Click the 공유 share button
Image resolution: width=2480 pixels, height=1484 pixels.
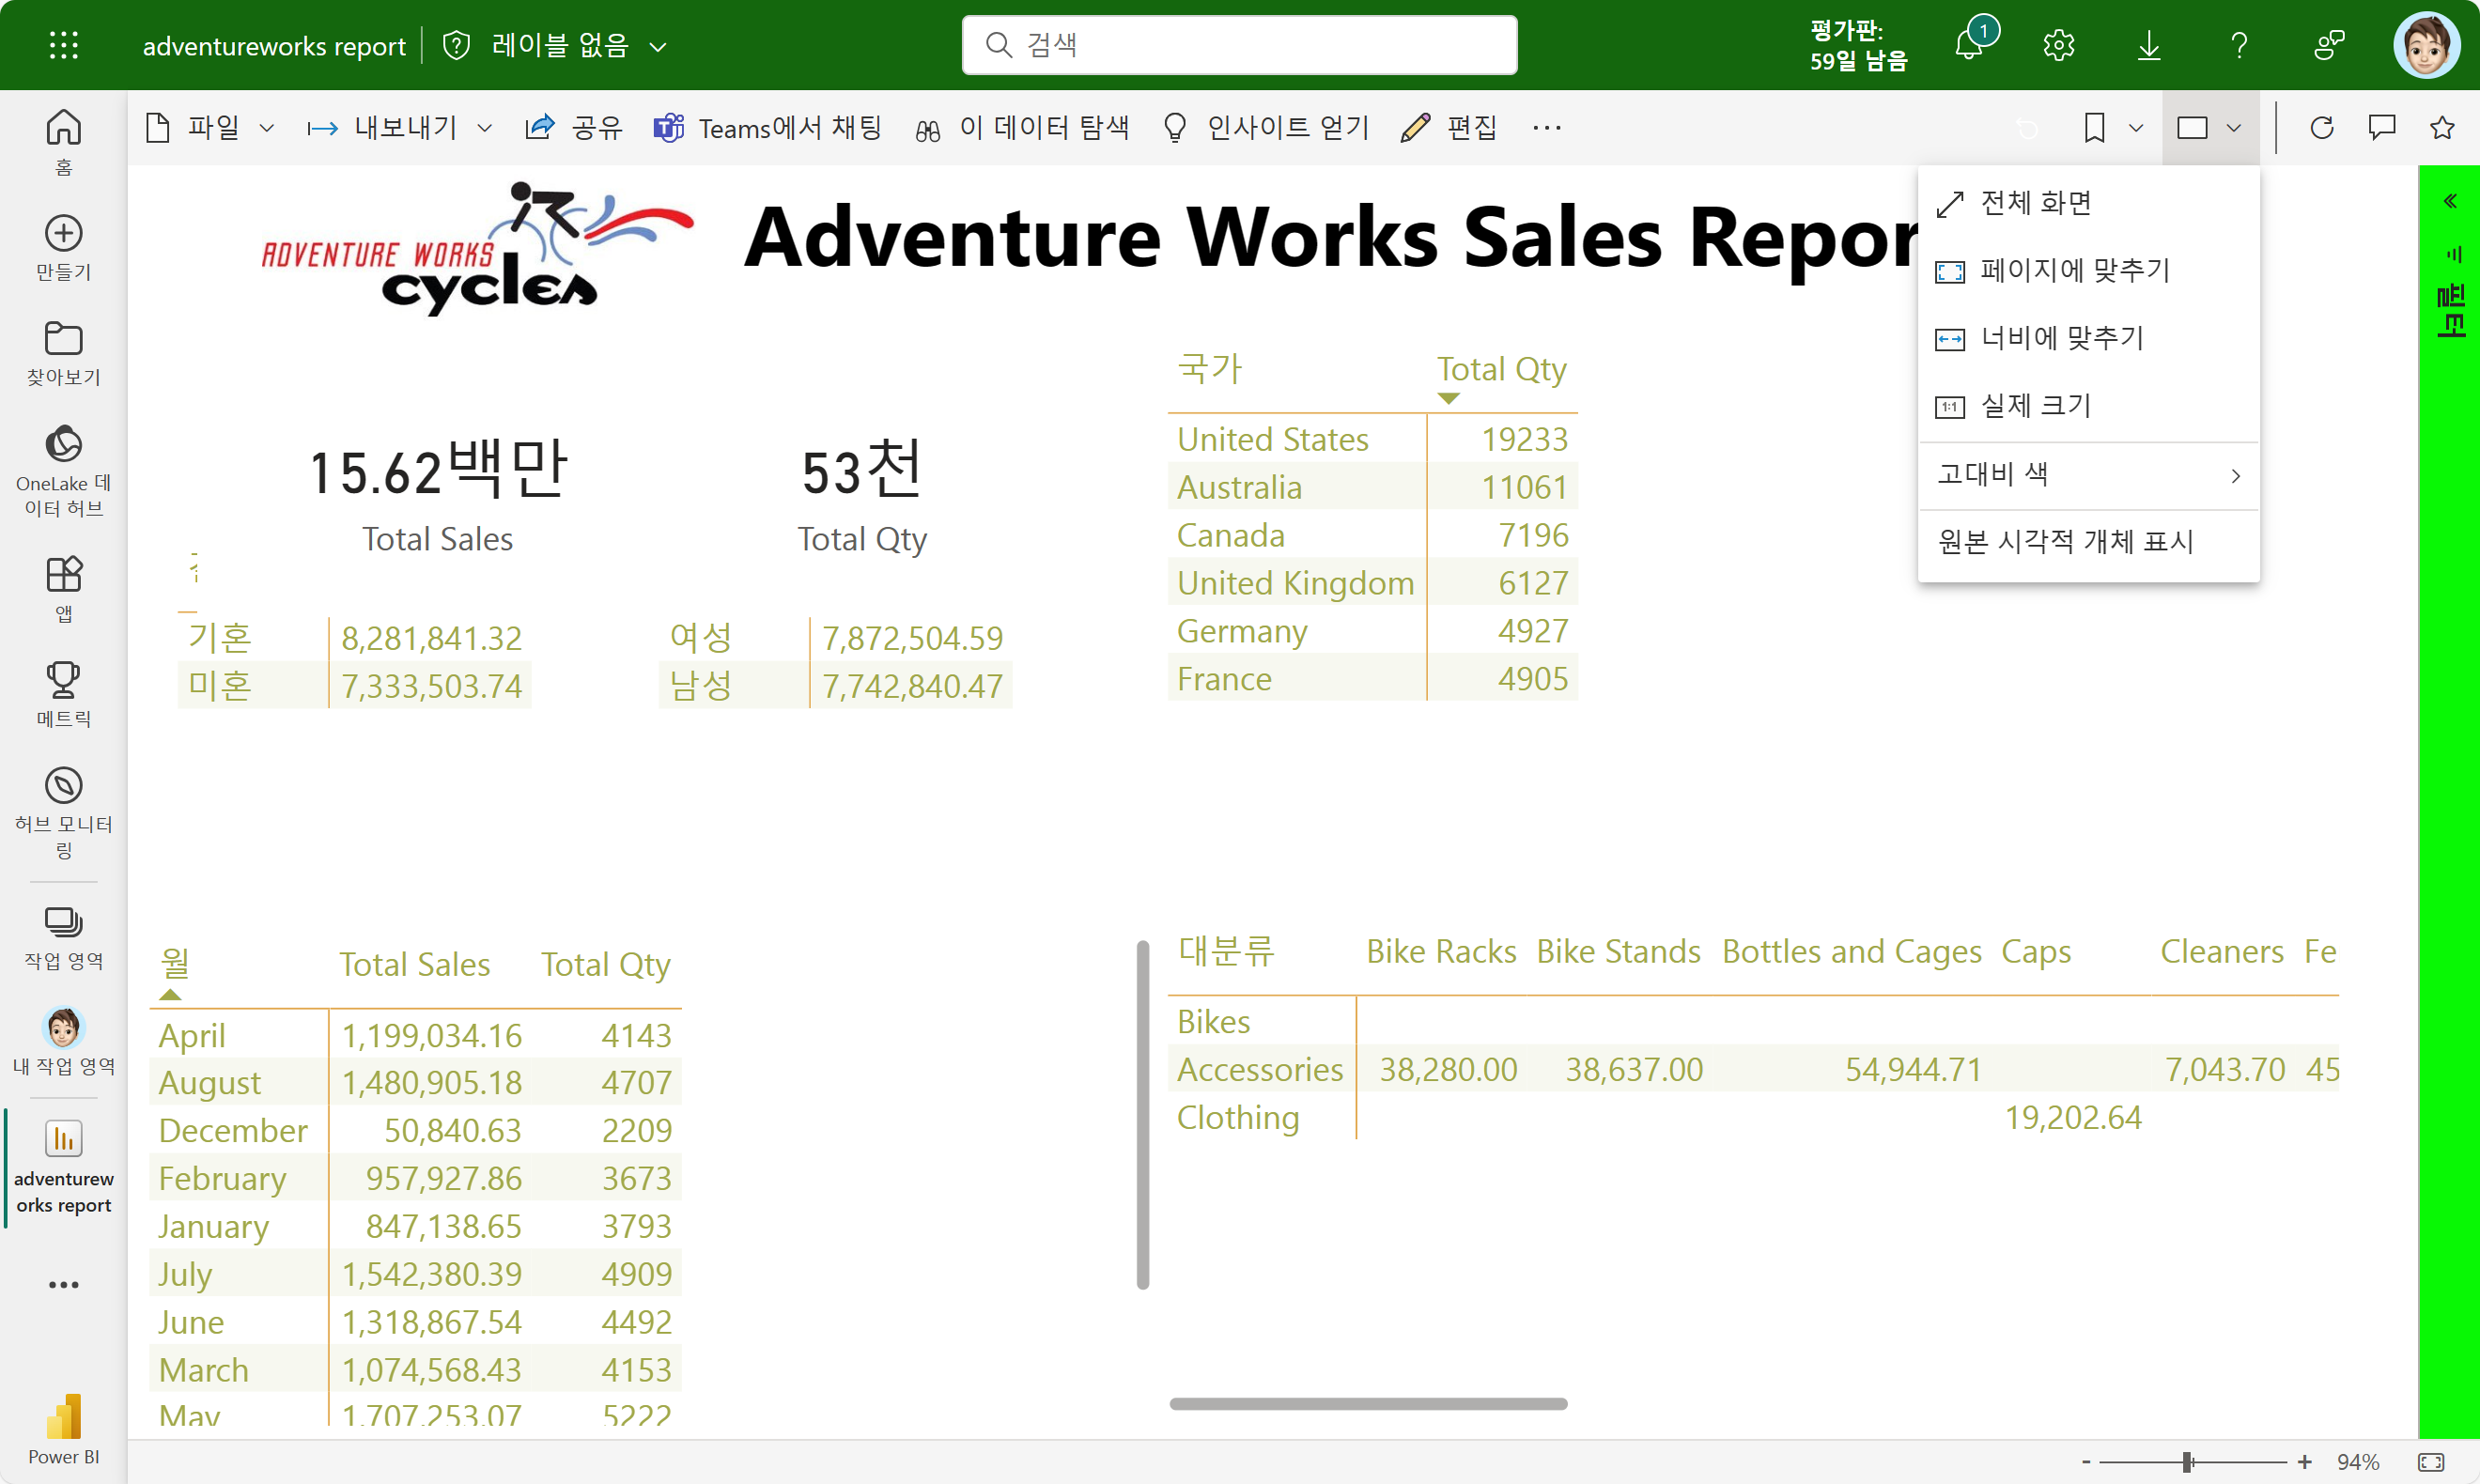pyautogui.click(x=574, y=128)
